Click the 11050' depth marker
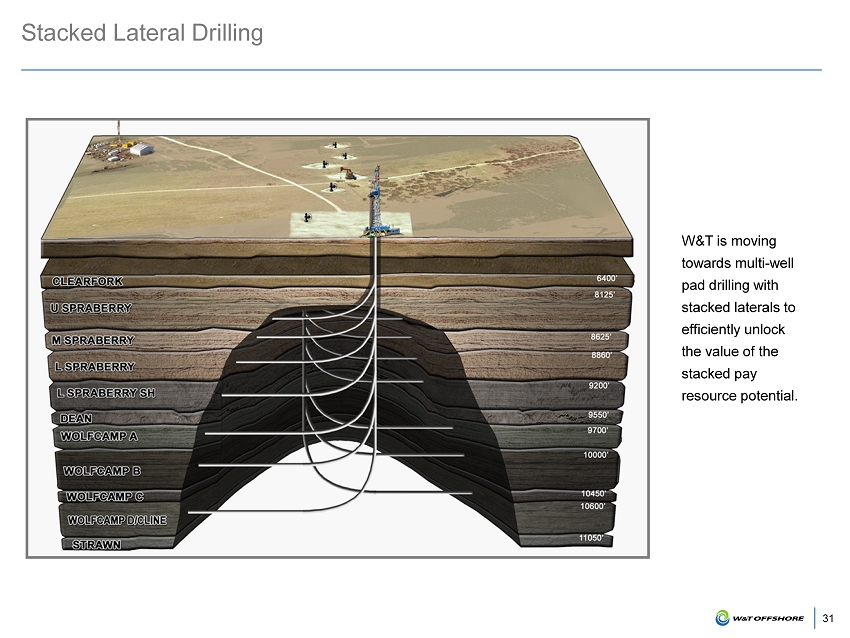 (591, 538)
